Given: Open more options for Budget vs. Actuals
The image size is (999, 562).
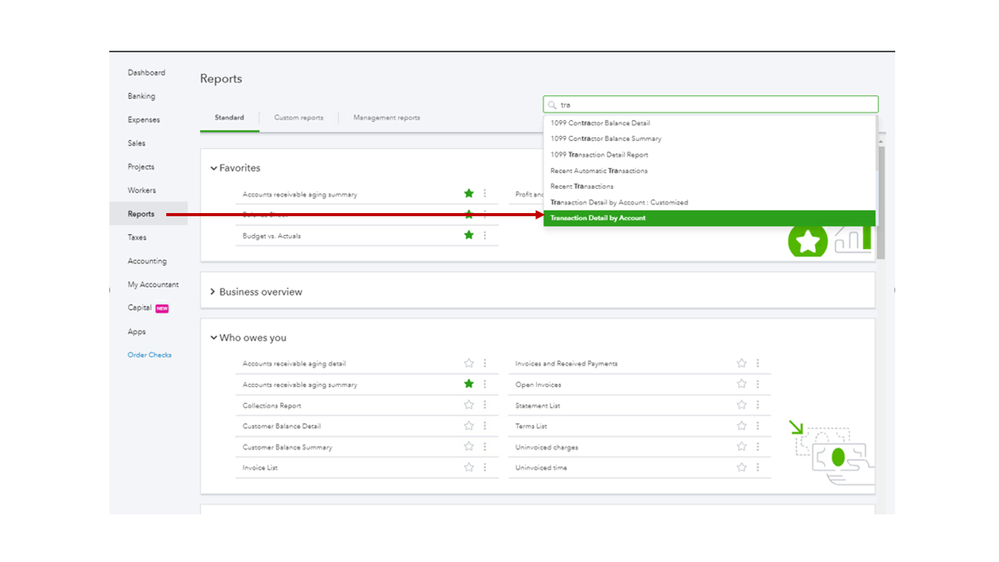Looking at the screenshot, I should [485, 236].
